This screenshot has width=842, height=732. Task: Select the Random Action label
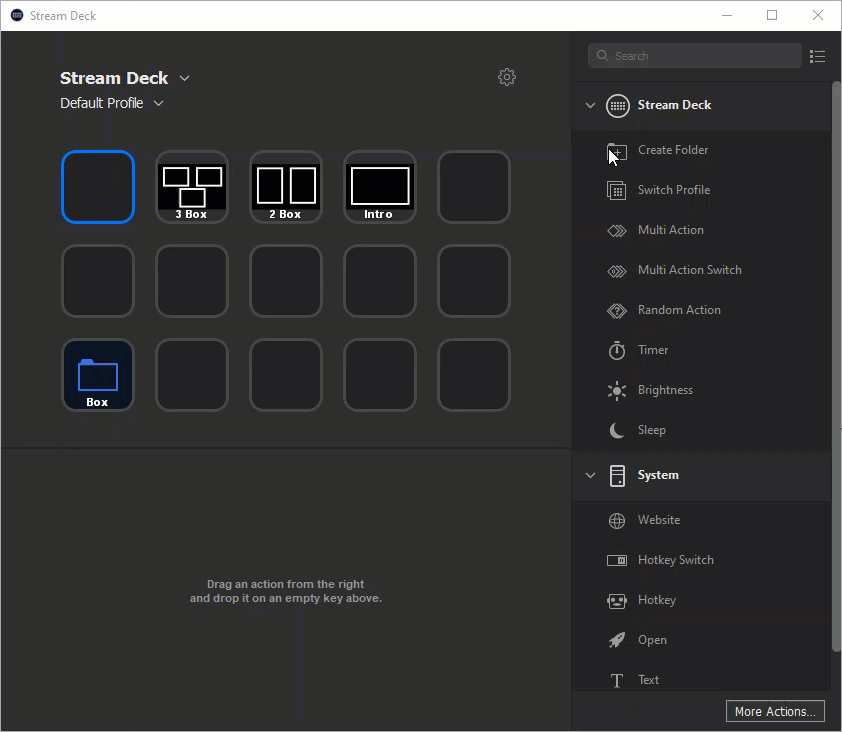point(679,310)
